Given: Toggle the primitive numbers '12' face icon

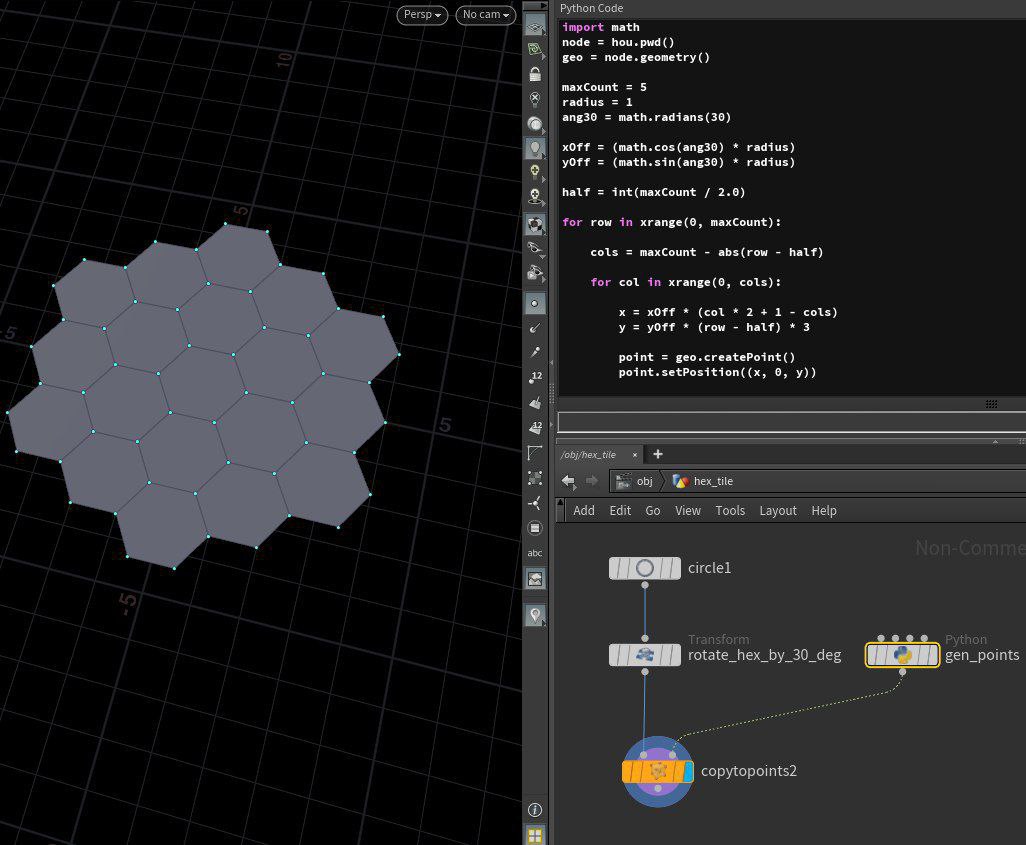Looking at the screenshot, I should click(535, 427).
